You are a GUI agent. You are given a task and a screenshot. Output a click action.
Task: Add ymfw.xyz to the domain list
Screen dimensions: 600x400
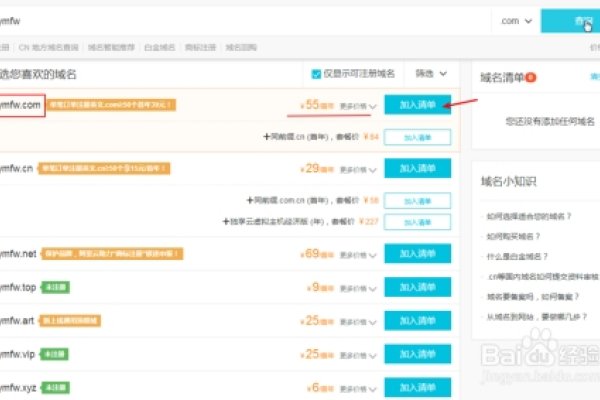pyautogui.click(x=418, y=386)
